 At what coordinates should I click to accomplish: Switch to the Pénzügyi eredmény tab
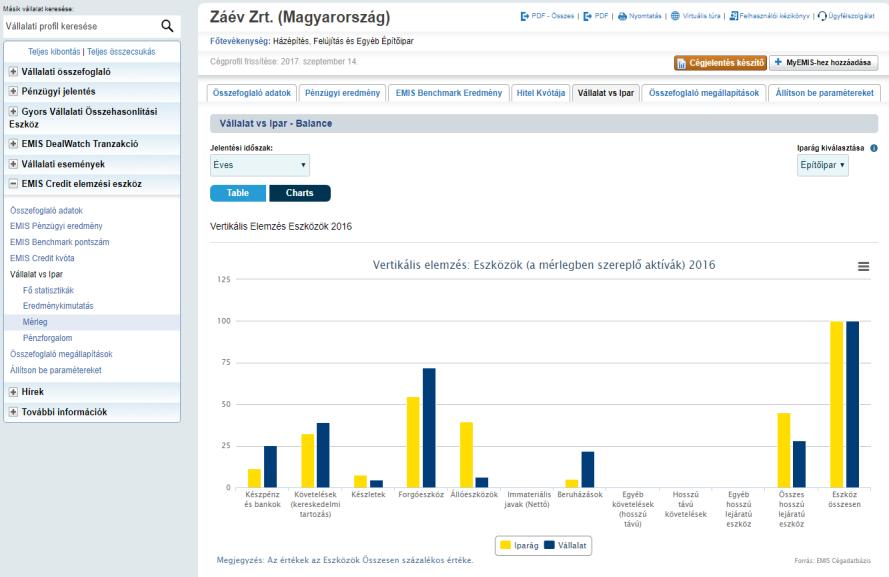[x=342, y=93]
